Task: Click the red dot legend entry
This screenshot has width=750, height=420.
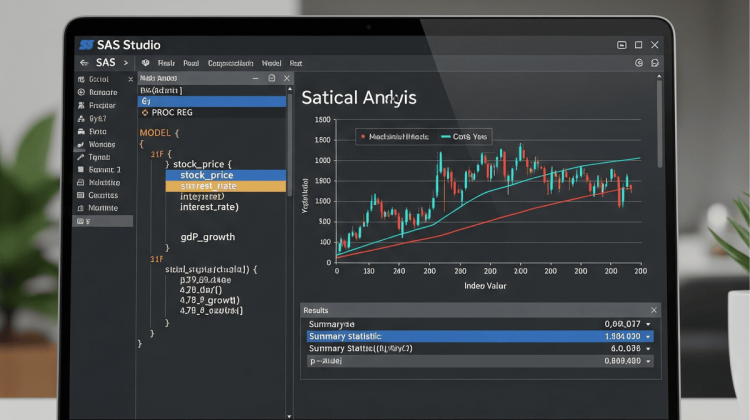Action: (x=395, y=137)
